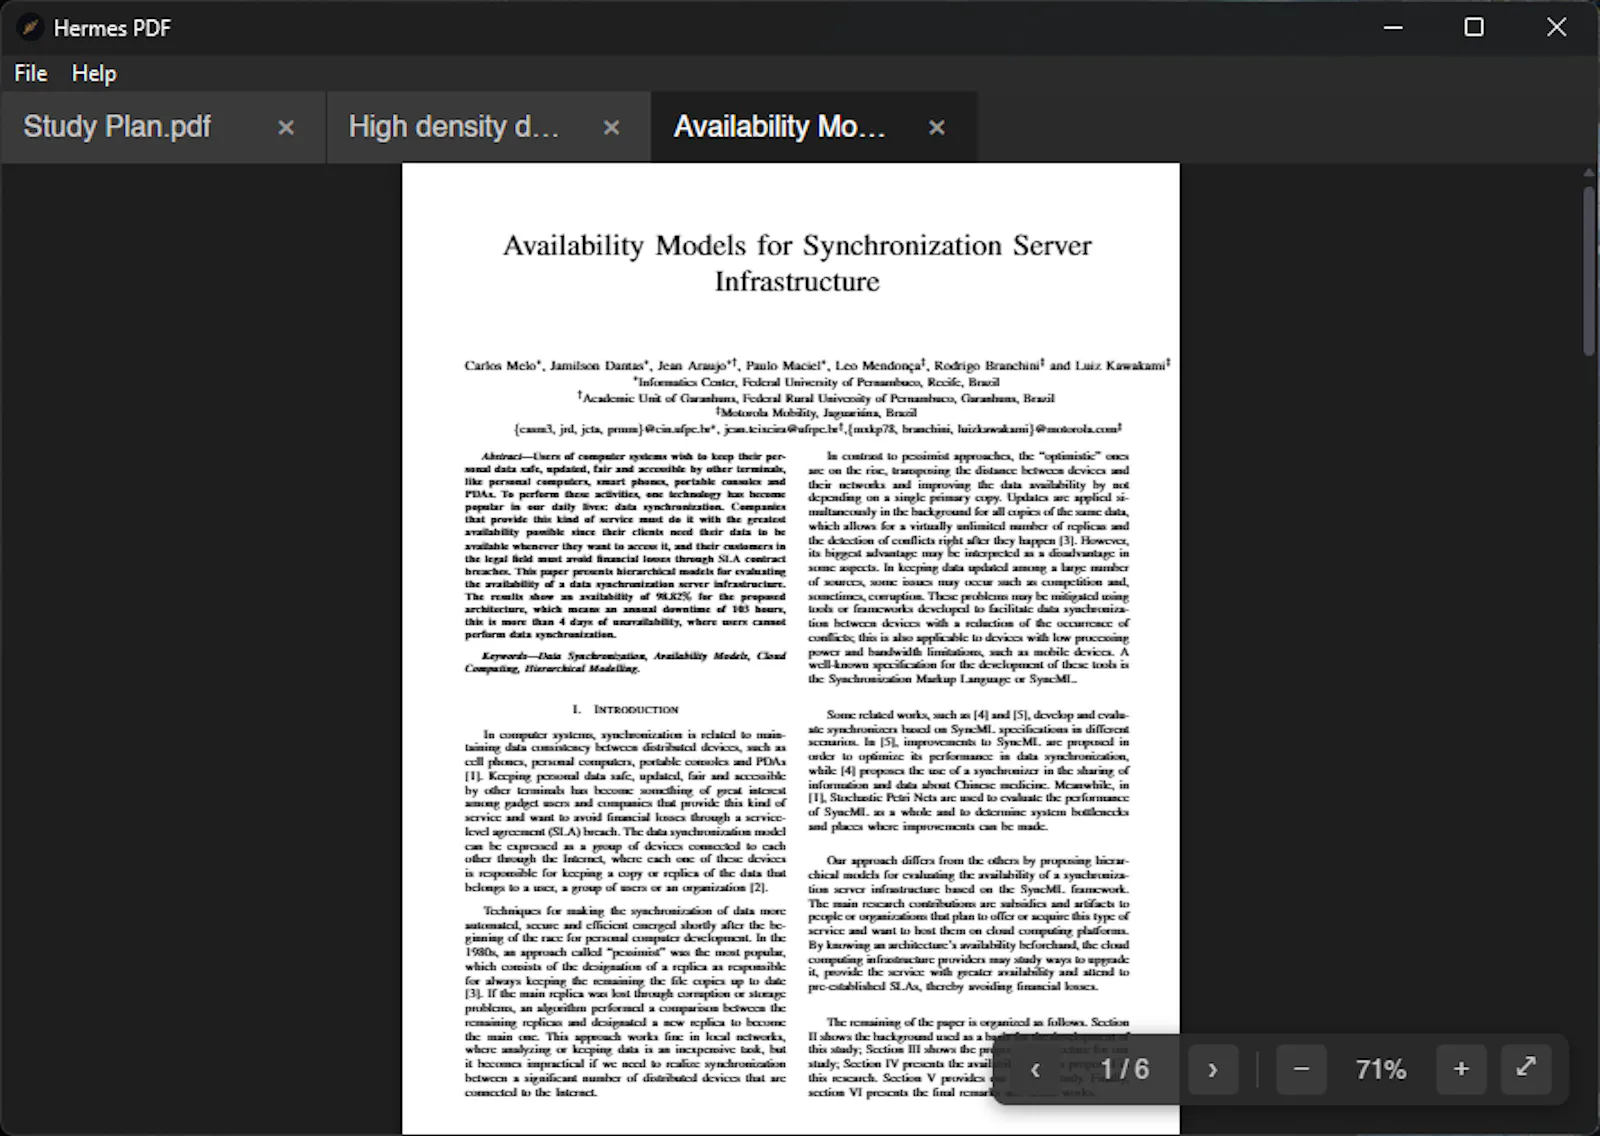Close the Hermes PDF window
The image size is (1600, 1136).
1556,27
